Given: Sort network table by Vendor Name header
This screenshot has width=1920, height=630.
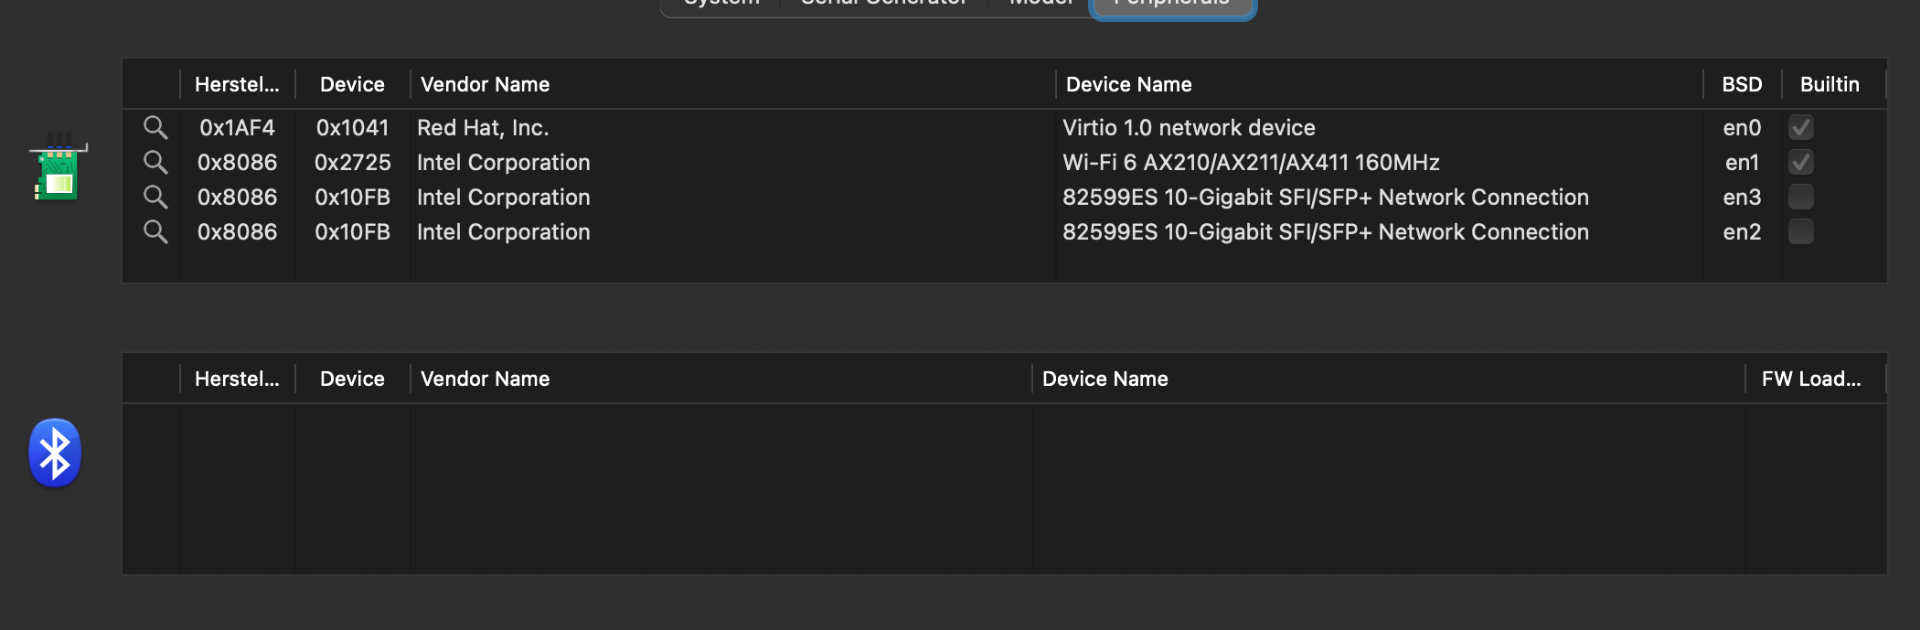Looking at the screenshot, I should 485,85.
